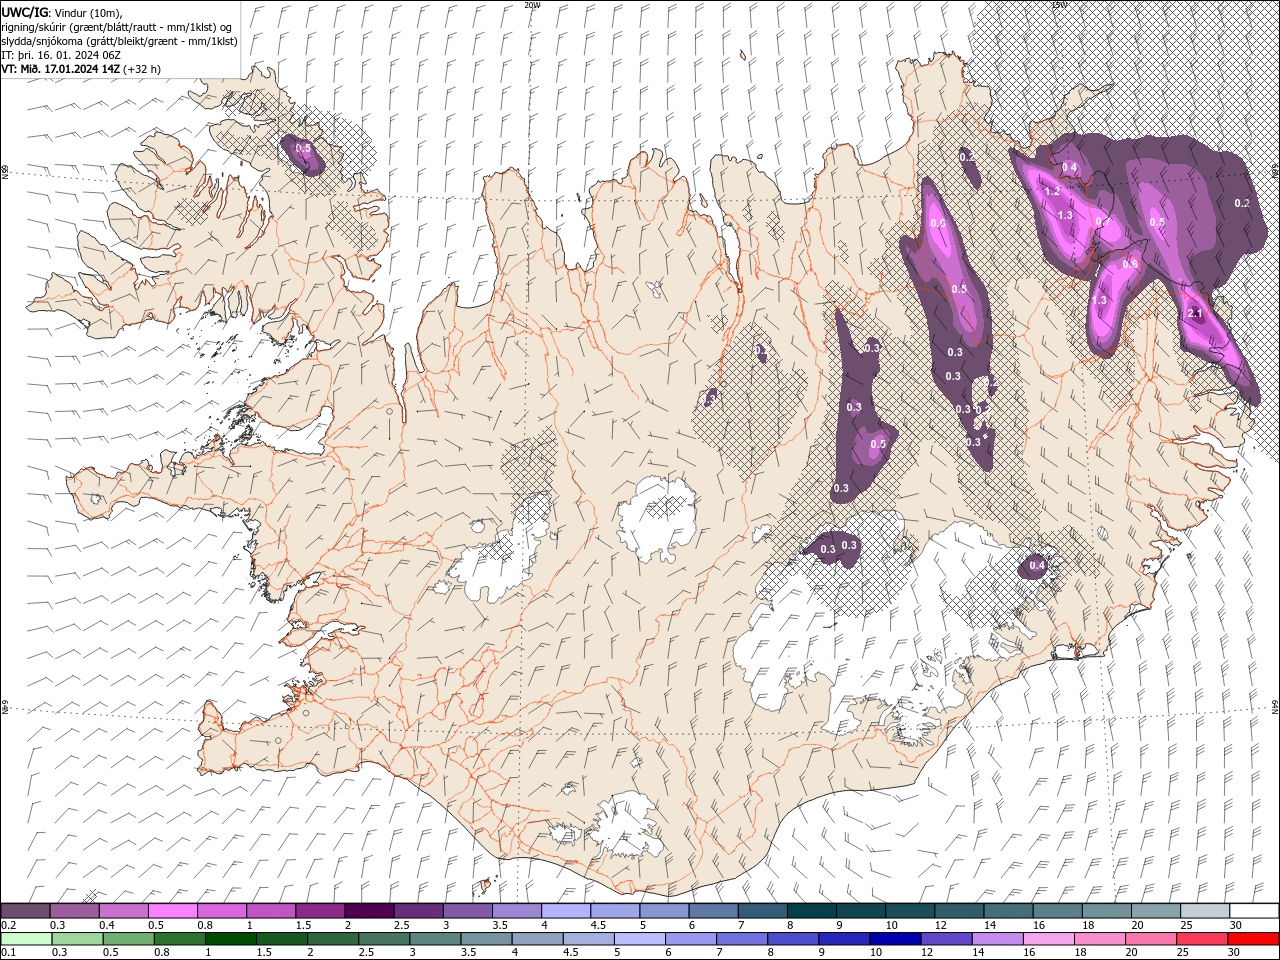The height and width of the screenshot is (960, 1280).
Task: Pick the 0.4 orchid swatch in top legend row
Action: 124,911
